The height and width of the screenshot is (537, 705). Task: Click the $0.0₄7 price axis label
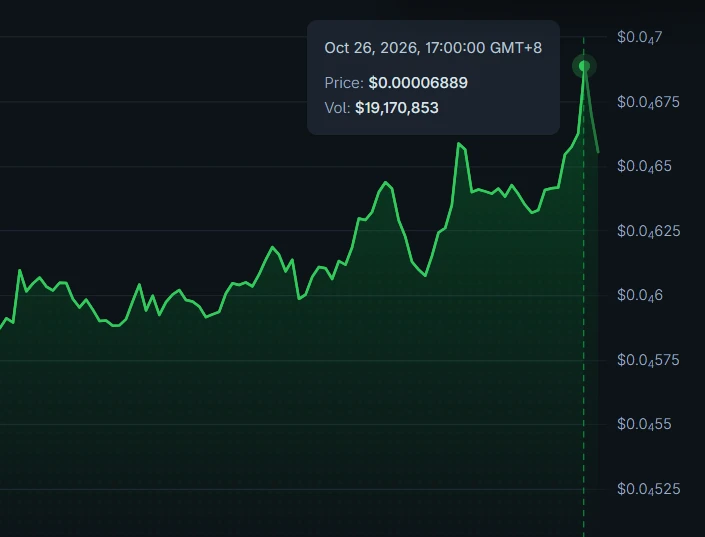point(639,37)
